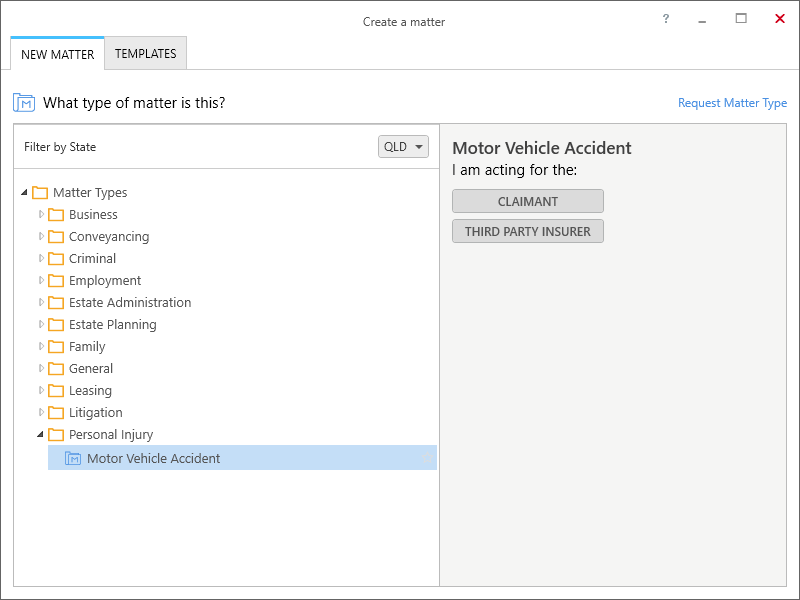The width and height of the screenshot is (800, 600).
Task: Switch to the TEMPLATES tab
Action: pos(145,54)
